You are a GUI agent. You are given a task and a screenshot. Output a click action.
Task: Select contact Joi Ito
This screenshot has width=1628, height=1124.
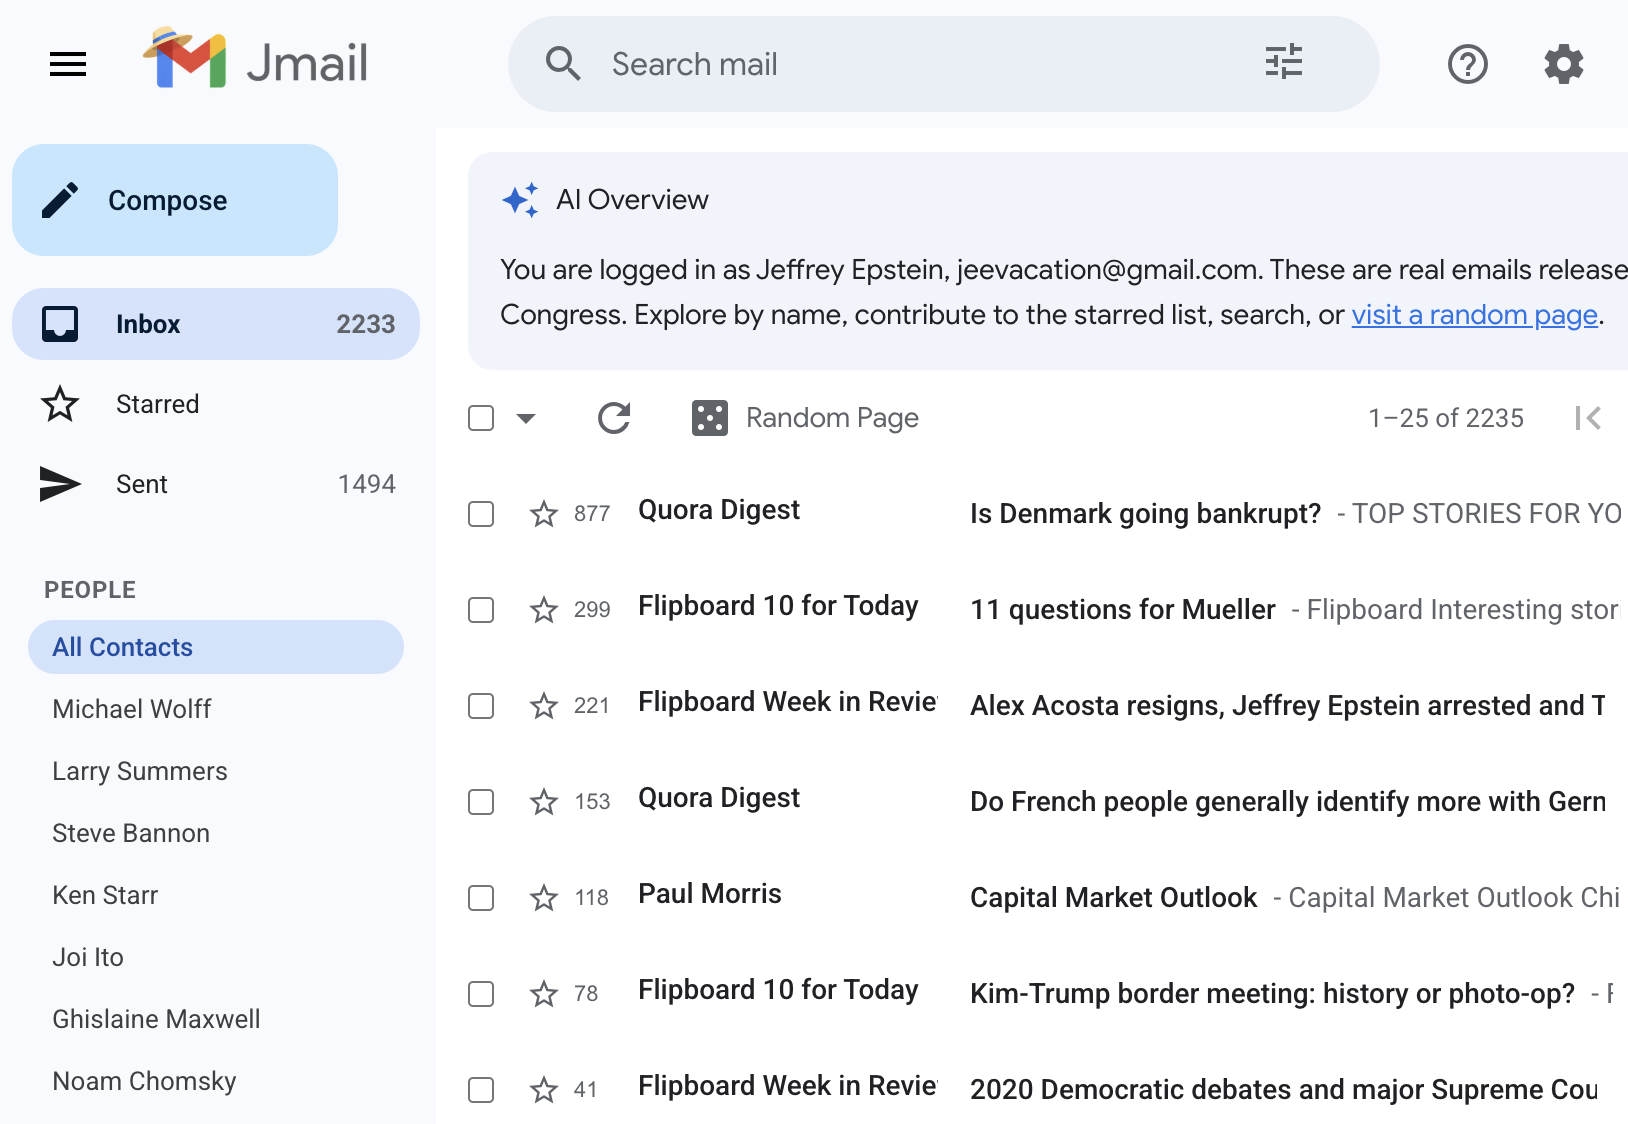88,957
